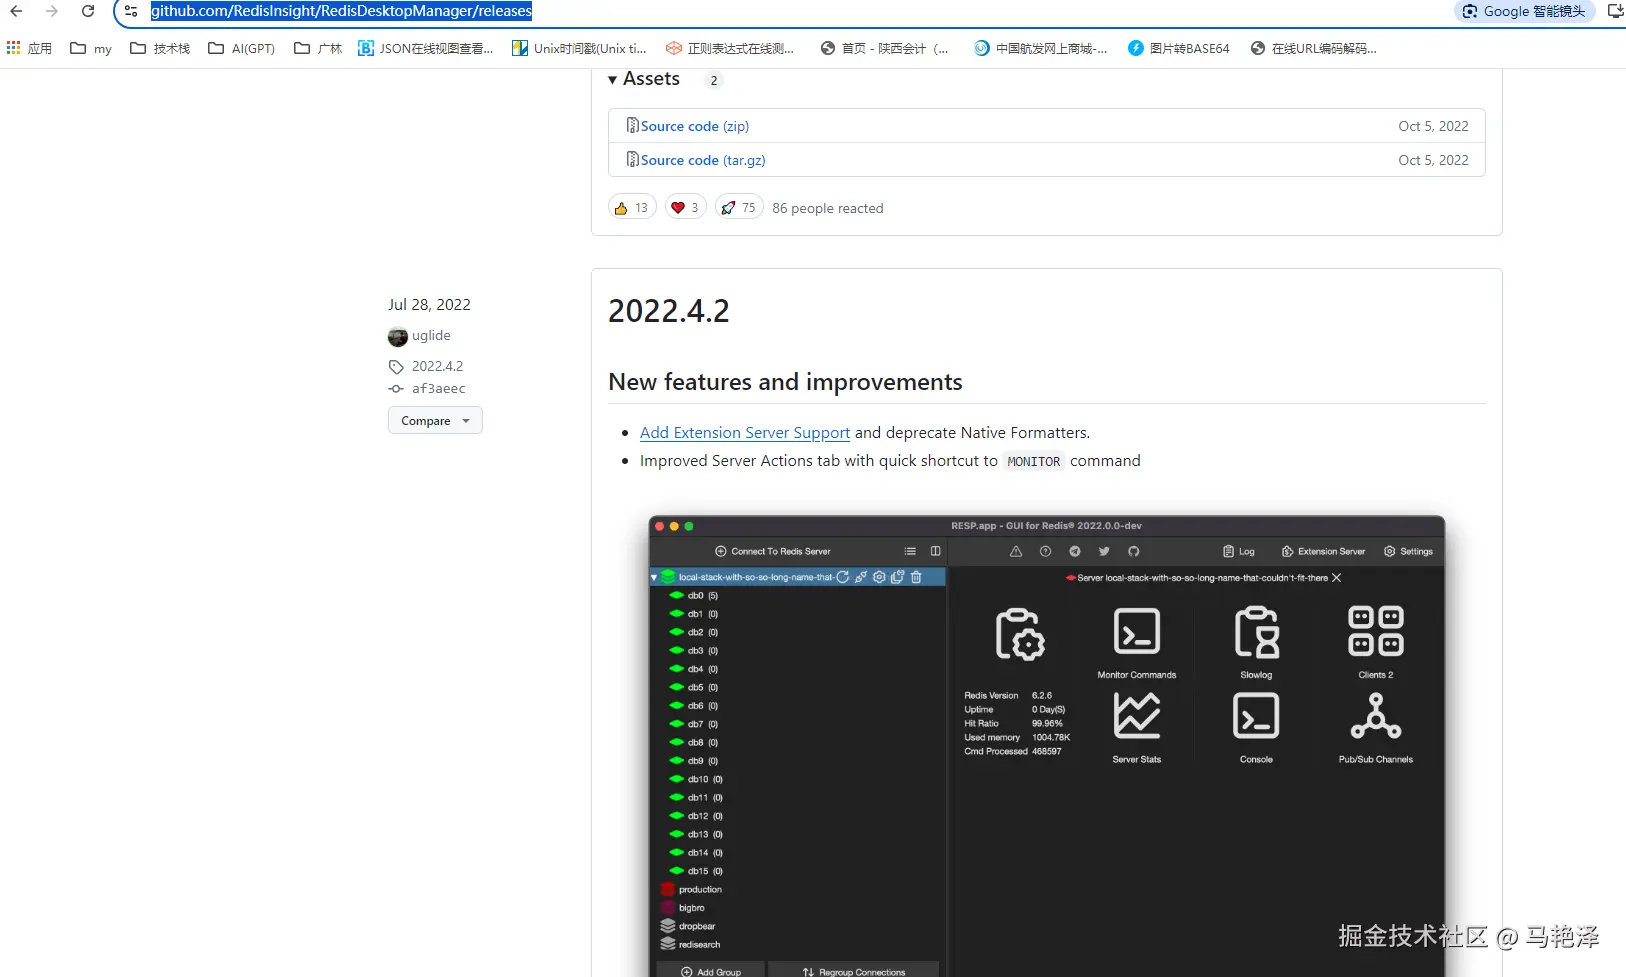
Task: Click the GitHub releases URL in address bar
Action: [x=341, y=11]
